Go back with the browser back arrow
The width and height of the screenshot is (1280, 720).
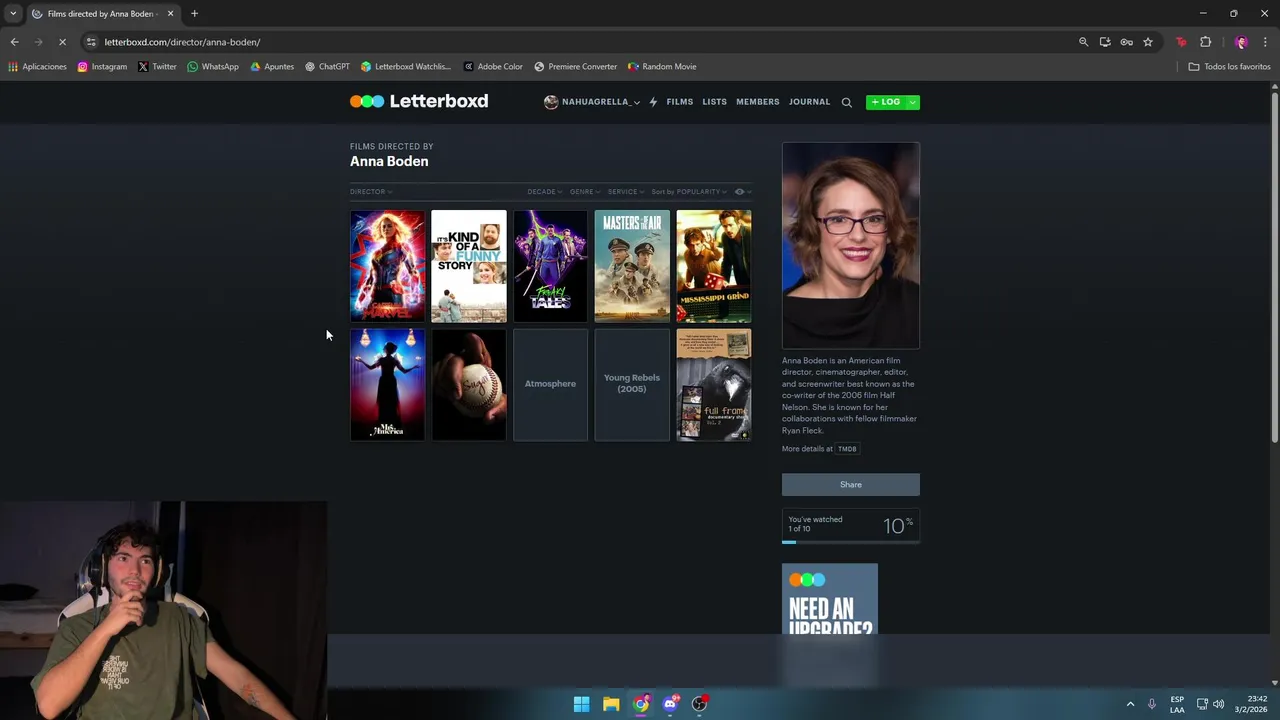pyautogui.click(x=14, y=42)
